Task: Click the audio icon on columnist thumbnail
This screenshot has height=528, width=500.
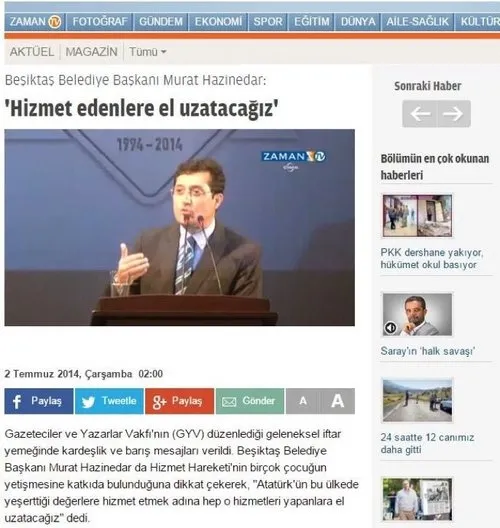Action: click(x=391, y=328)
